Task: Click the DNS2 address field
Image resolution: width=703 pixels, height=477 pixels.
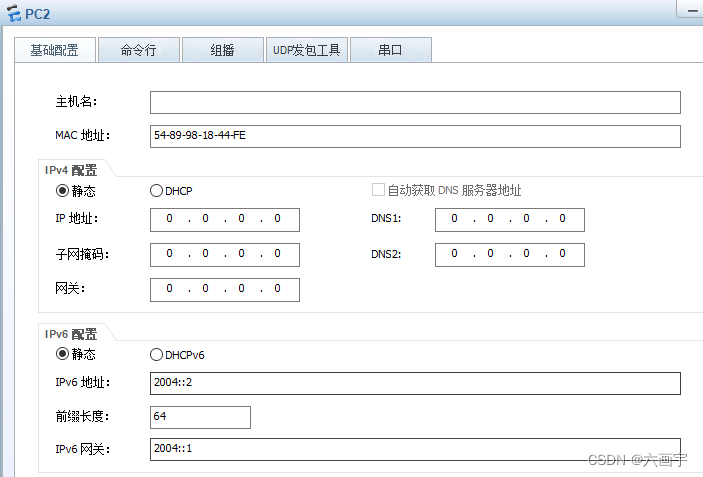Action: point(510,255)
